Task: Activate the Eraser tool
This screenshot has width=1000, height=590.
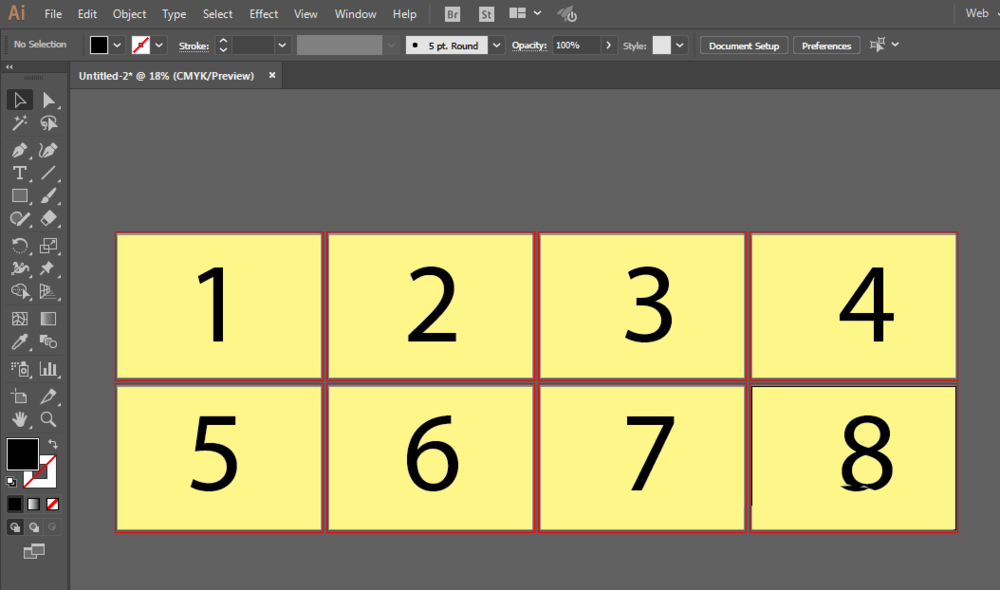Action: click(x=48, y=219)
